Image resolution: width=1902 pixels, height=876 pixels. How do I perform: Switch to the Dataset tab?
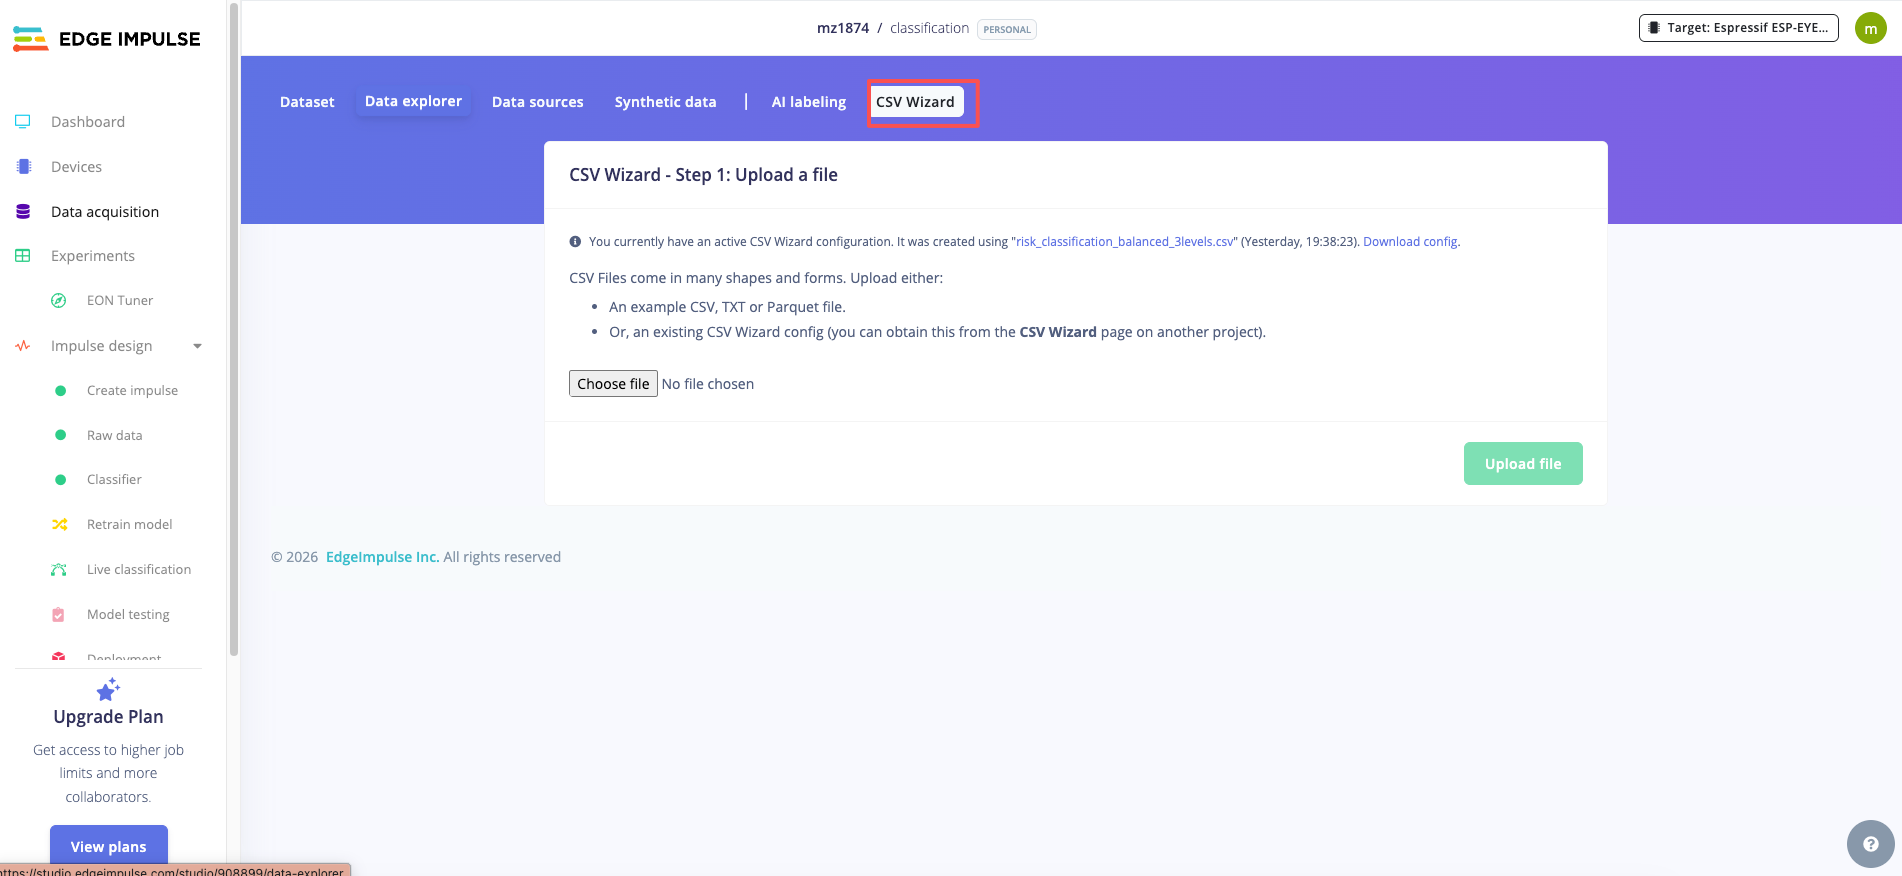click(x=307, y=102)
